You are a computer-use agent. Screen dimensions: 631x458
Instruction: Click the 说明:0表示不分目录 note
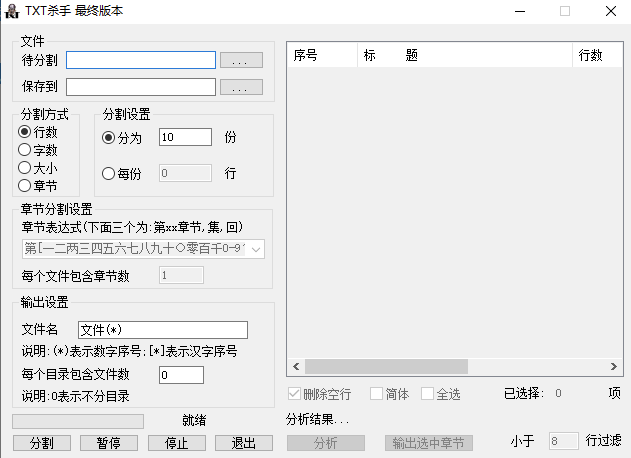click(x=76, y=396)
